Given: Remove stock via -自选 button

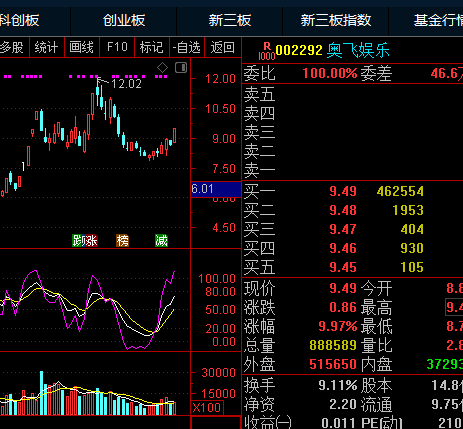Looking at the screenshot, I should (x=187, y=47).
